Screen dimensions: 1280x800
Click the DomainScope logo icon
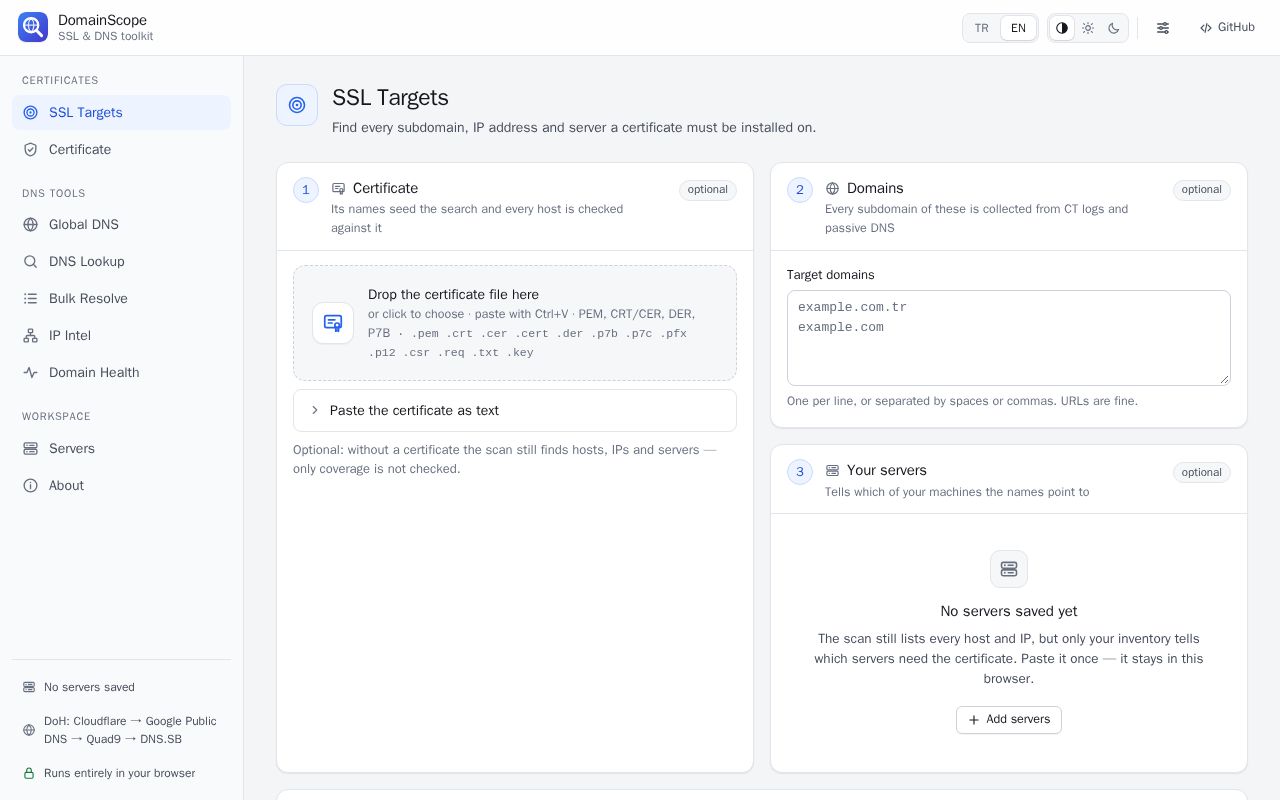click(33, 27)
